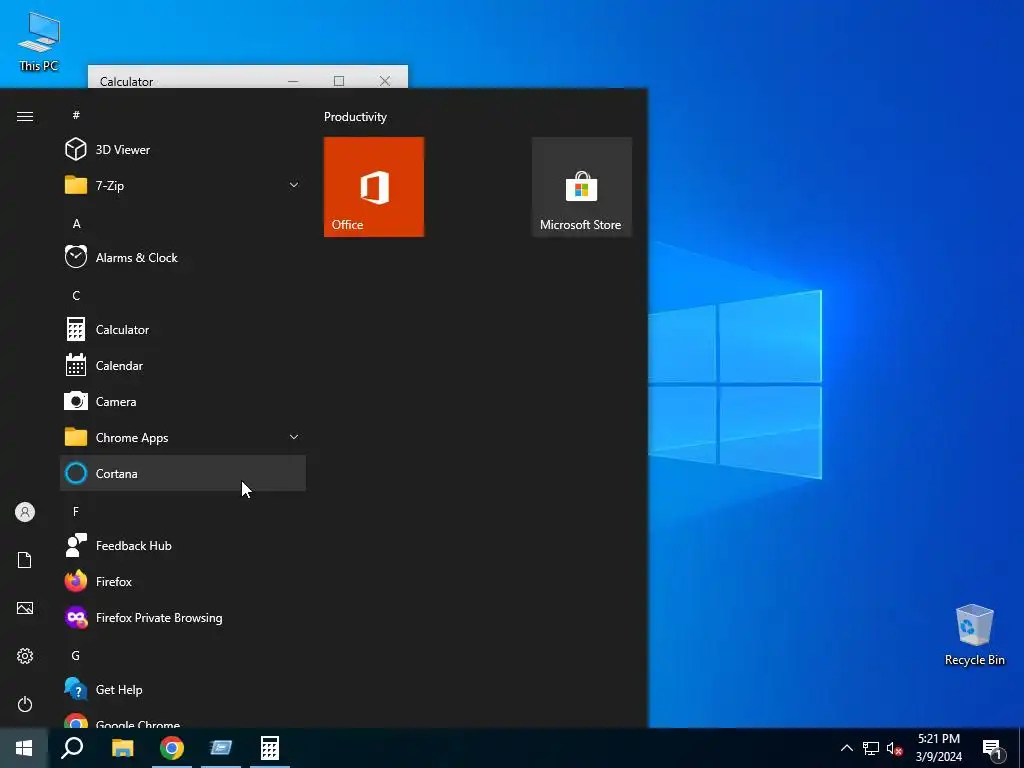This screenshot has width=1024, height=768.
Task: Click the Productivity group title
Action: pos(355,117)
